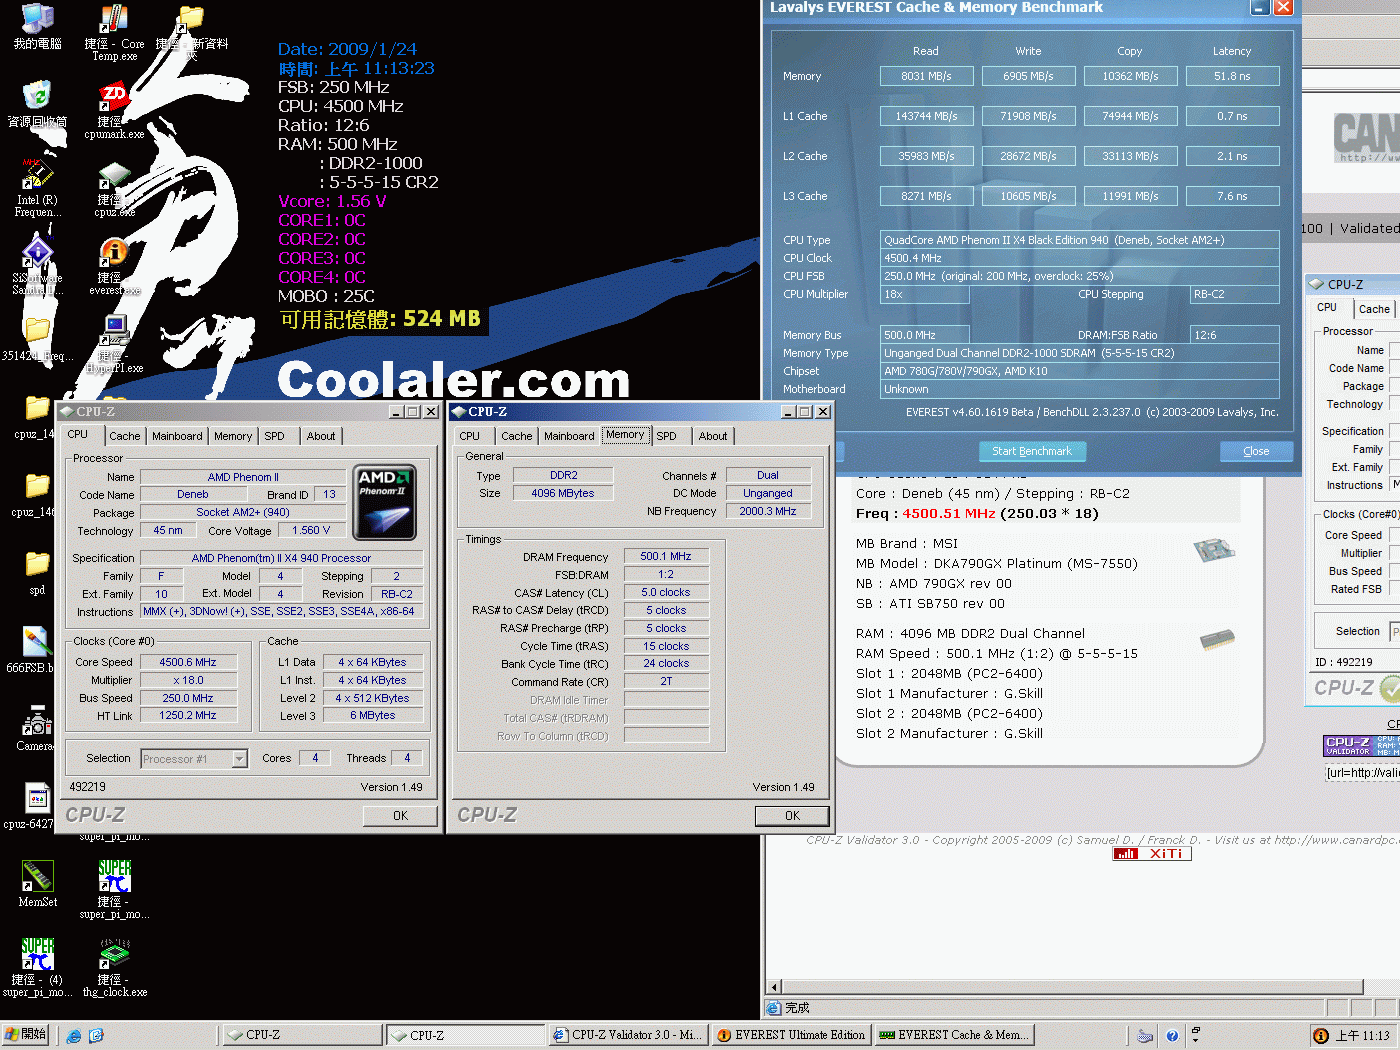Click the Start Benchmark button in EVEREST
This screenshot has height=1050, width=1400.
click(1032, 451)
